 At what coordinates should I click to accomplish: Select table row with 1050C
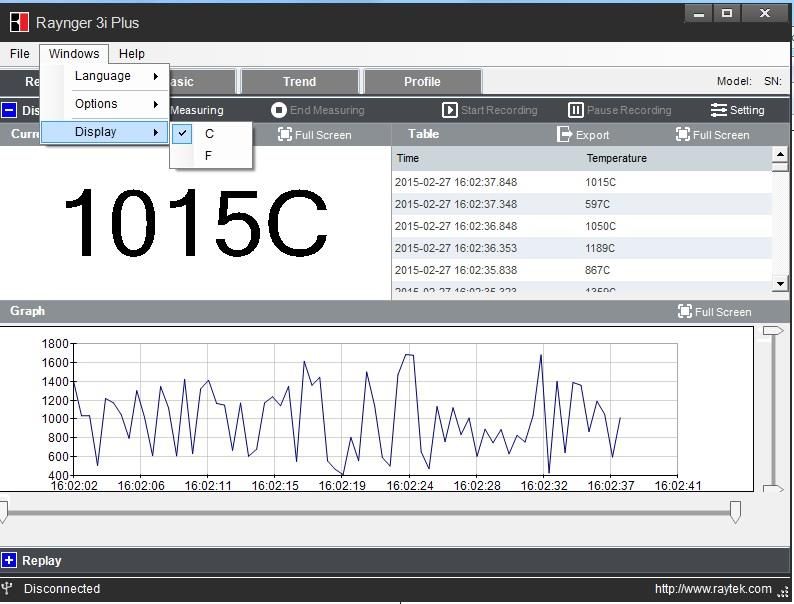point(582,226)
